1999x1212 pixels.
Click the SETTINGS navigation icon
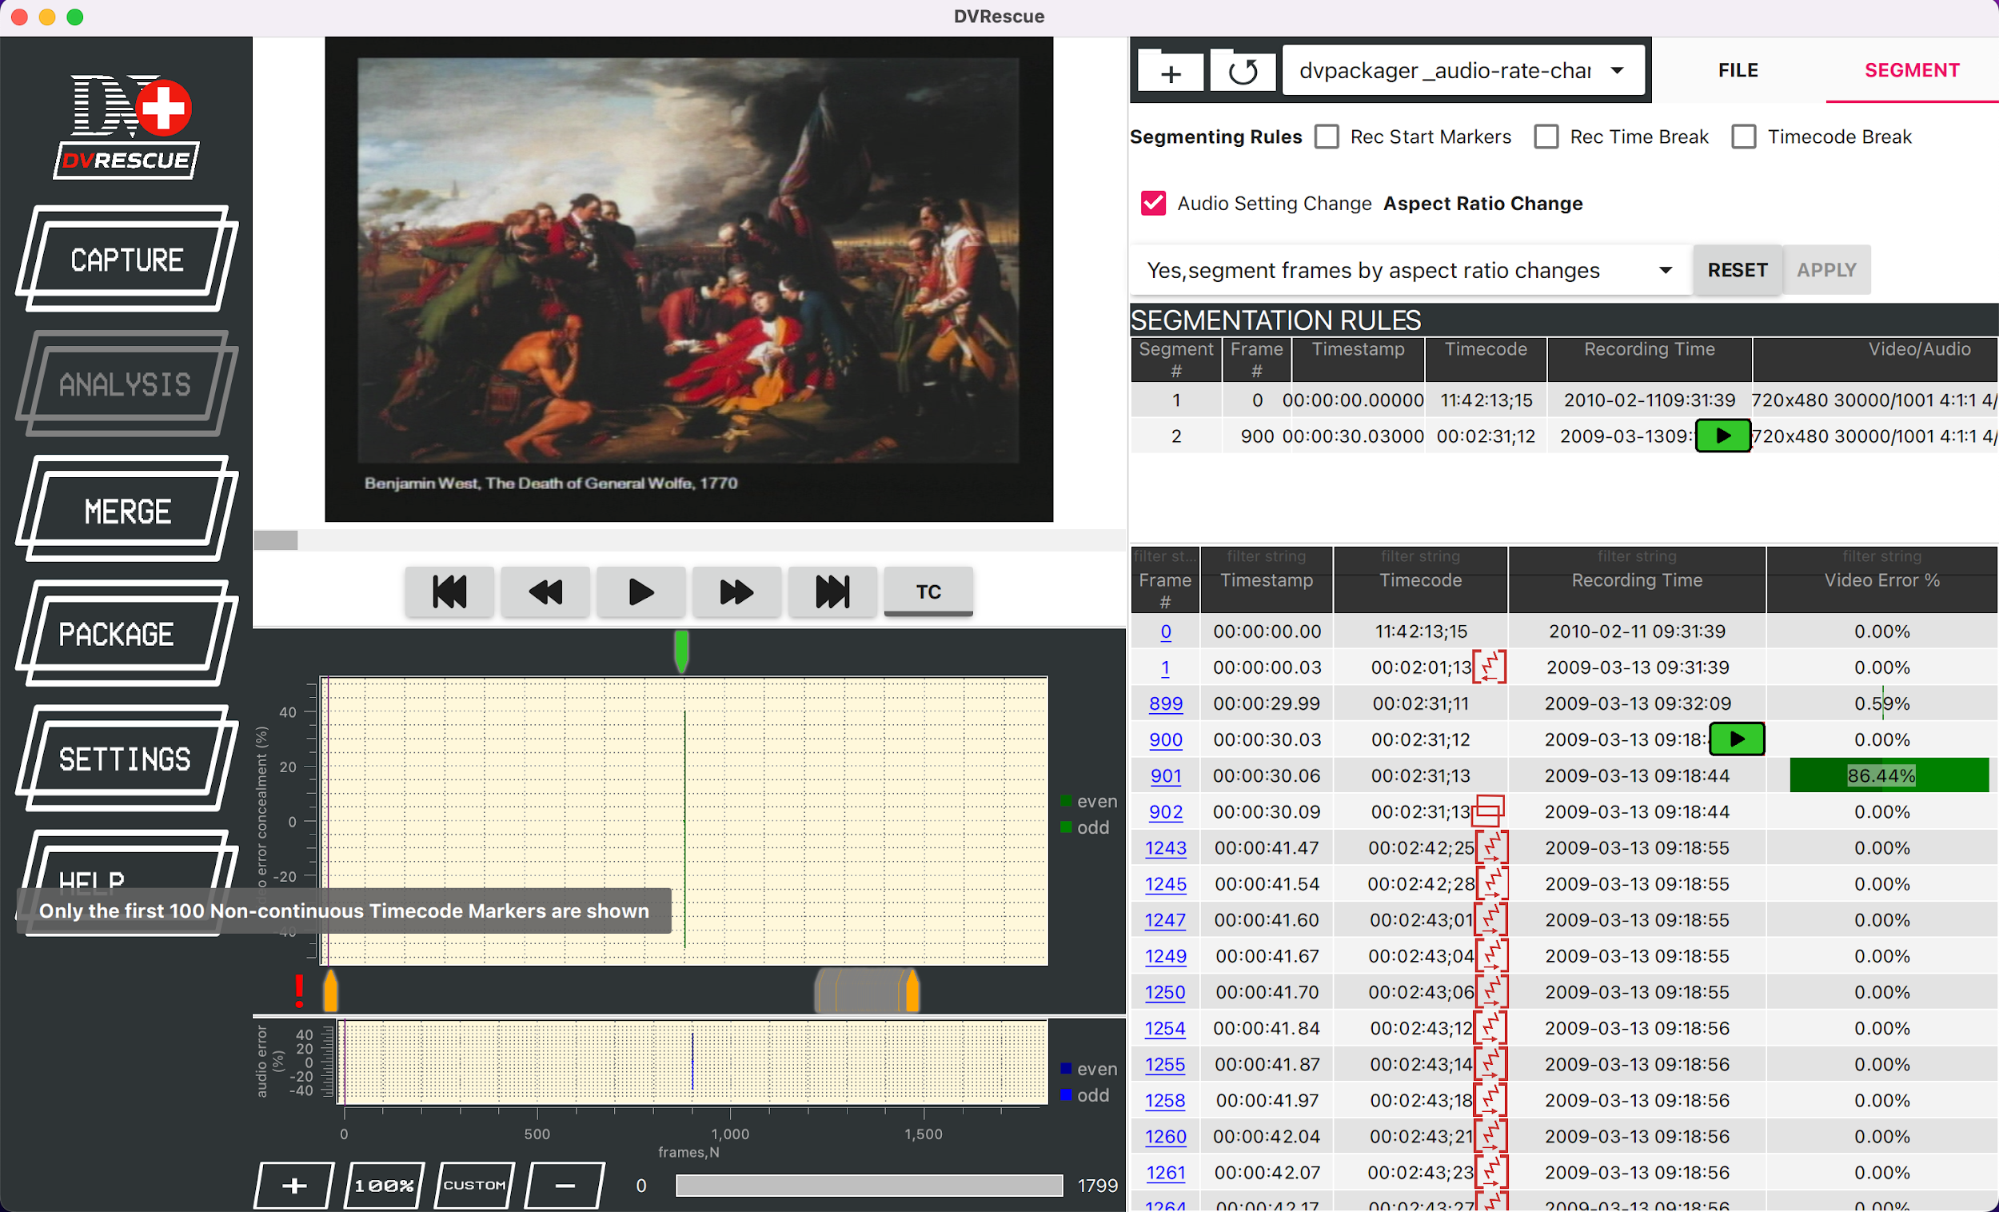[127, 759]
